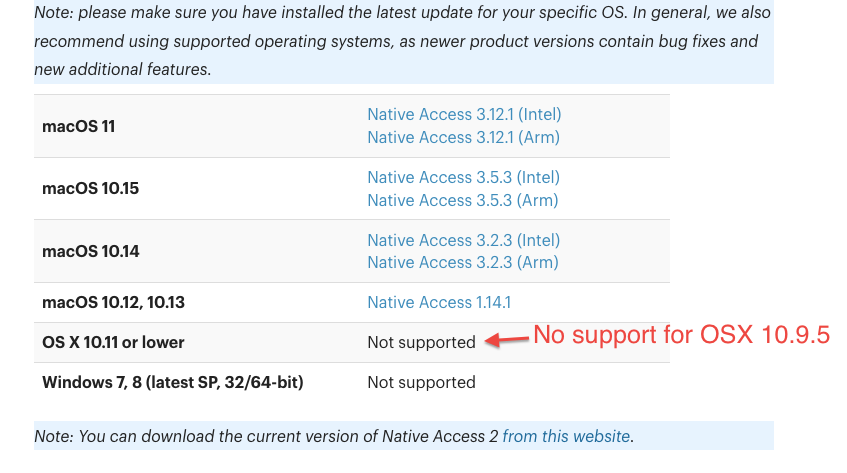This screenshot has height=473, width=847.
Task: Select the 'macOS 10.12, 10.13' row label
Action: tap(113, 302)
